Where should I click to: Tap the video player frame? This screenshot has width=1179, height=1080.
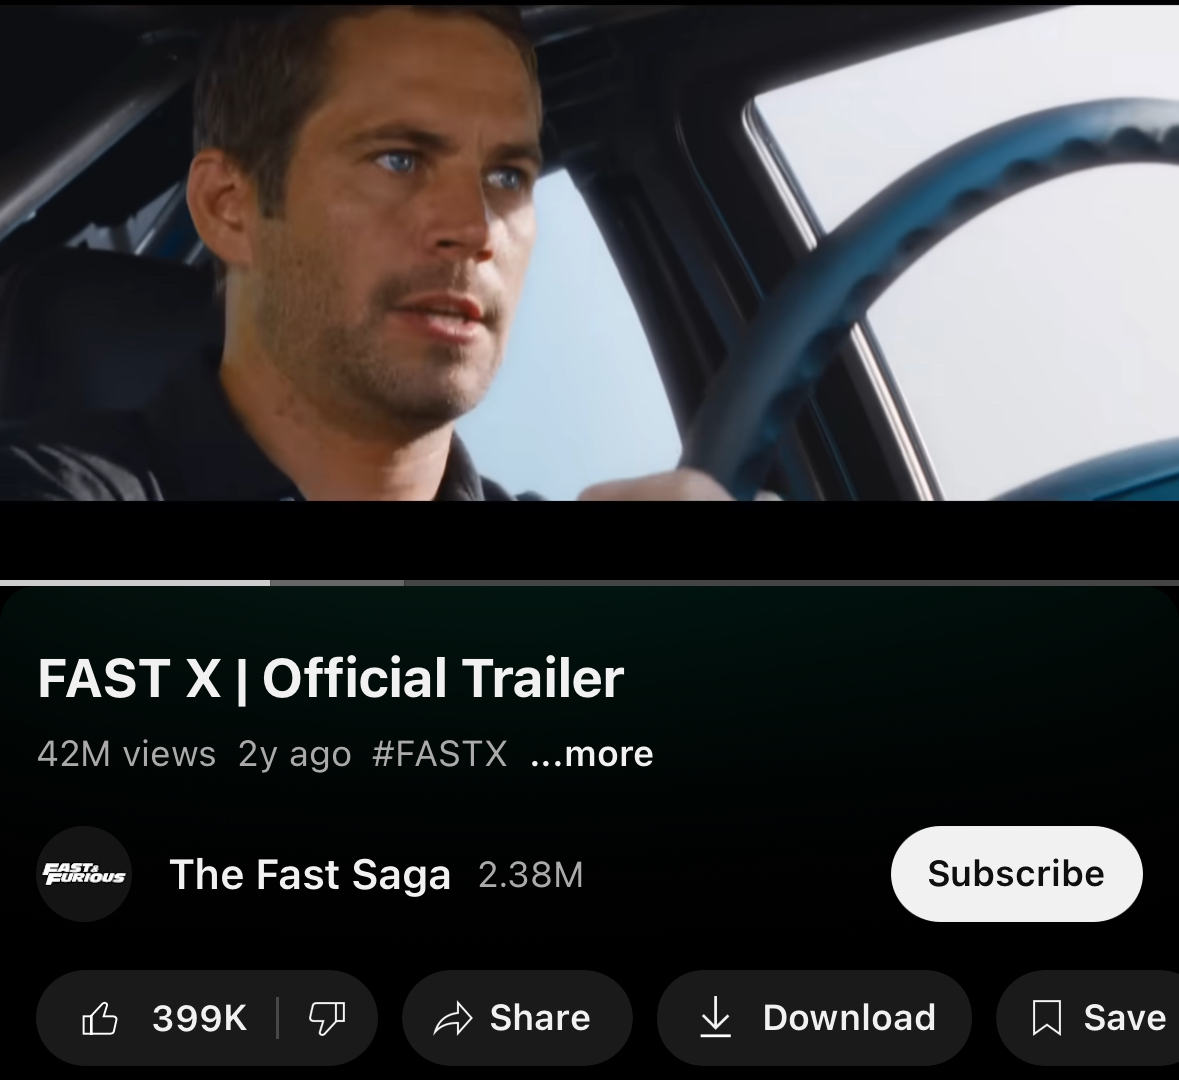pos(589,250)
